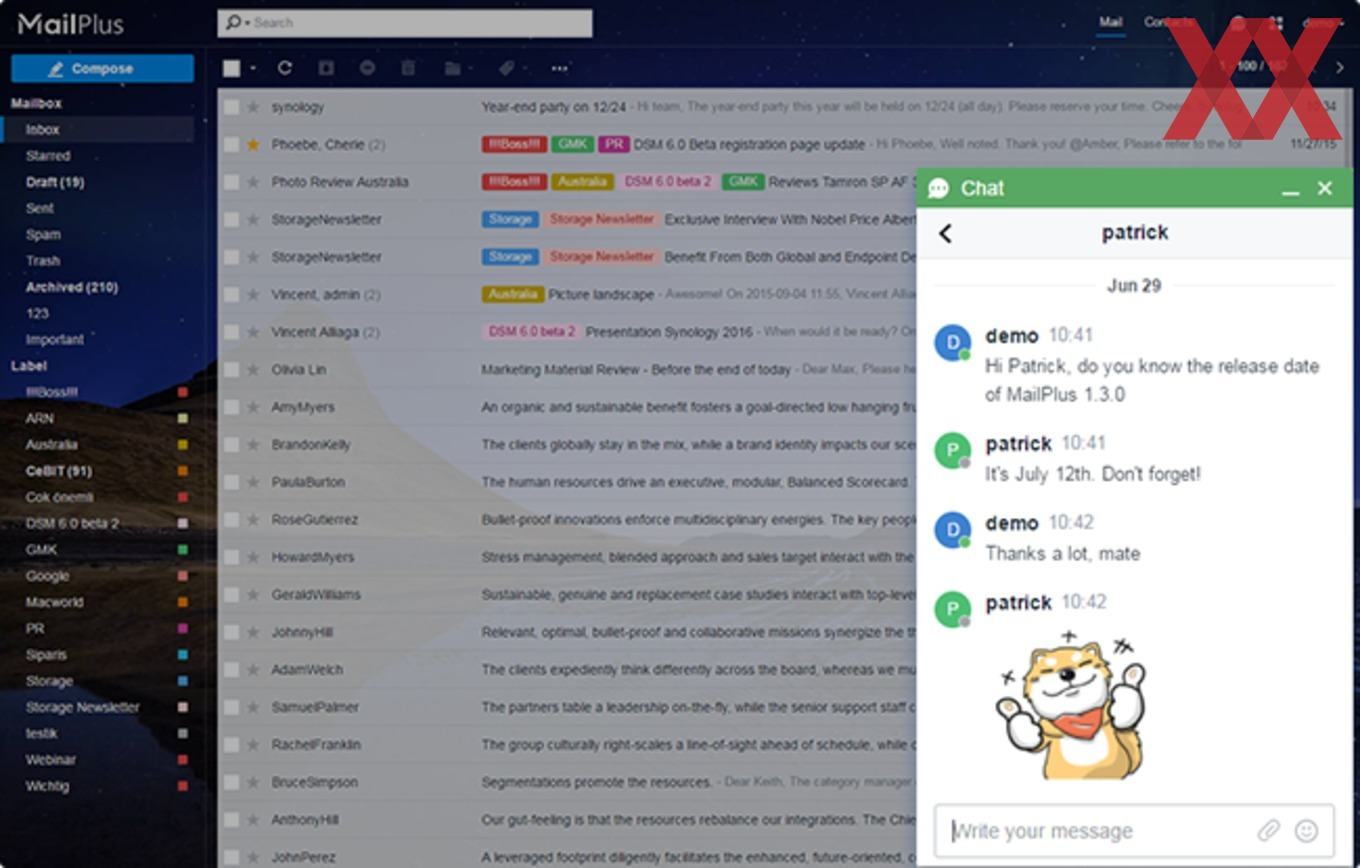Open the Year-end party on 12/24 email
1360x868 pixels.
pyautogui.click(x=554, y=107)
